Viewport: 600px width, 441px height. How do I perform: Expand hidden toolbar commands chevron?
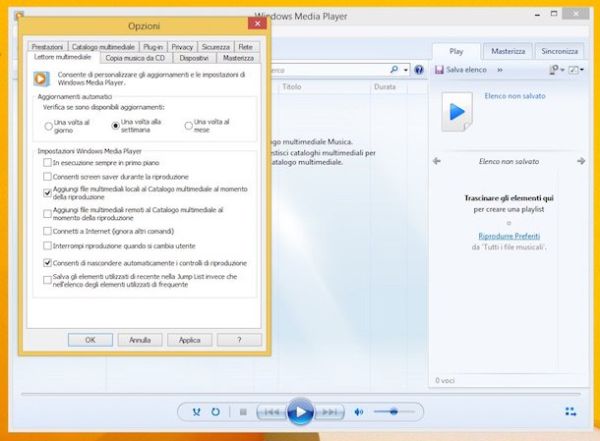[x=500, y=70]
